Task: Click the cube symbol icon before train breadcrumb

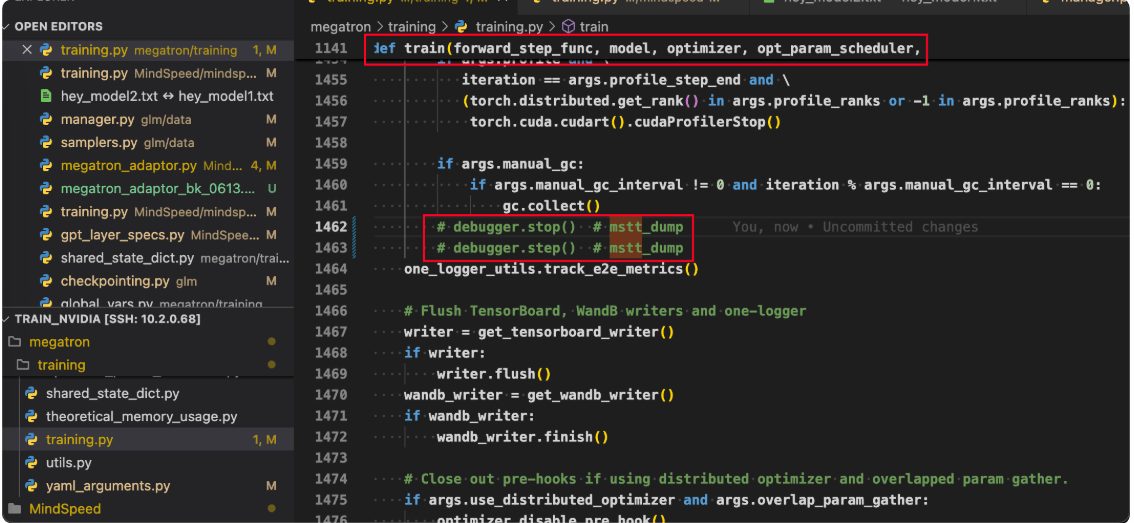Action: click(568, 27)
